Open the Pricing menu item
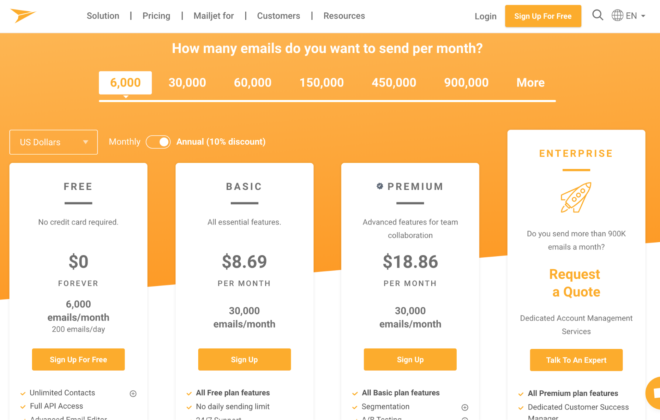Viewport: 660px width, 420px height. coord(156,16)
